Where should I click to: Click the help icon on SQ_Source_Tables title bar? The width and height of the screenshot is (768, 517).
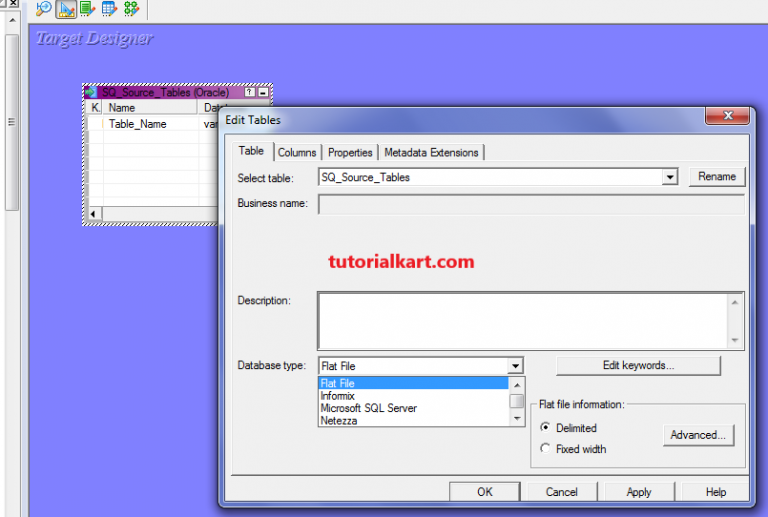(249, 92)
